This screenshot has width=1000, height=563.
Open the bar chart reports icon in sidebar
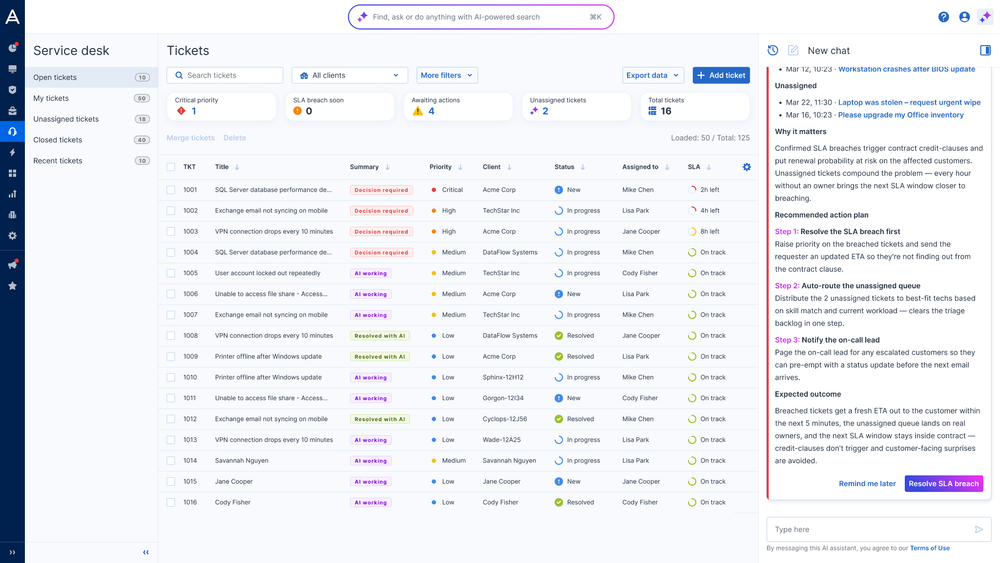pos(12,194)
